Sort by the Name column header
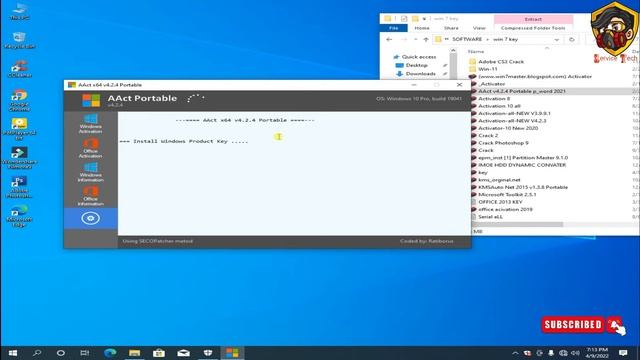 (476, 52)
